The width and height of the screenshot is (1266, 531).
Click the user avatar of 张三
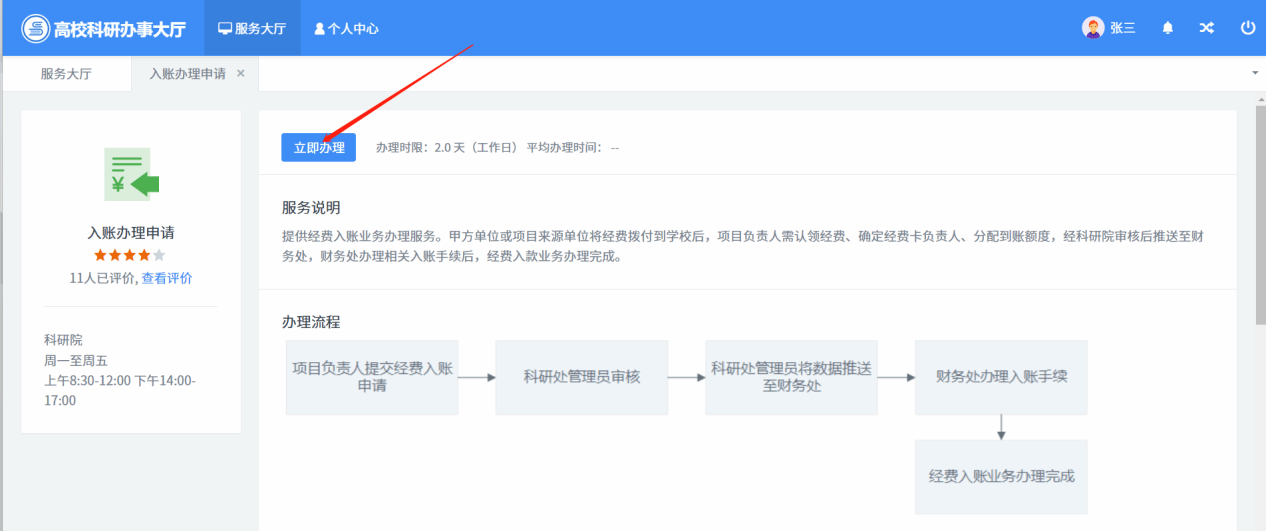(x=1093, y=28)
